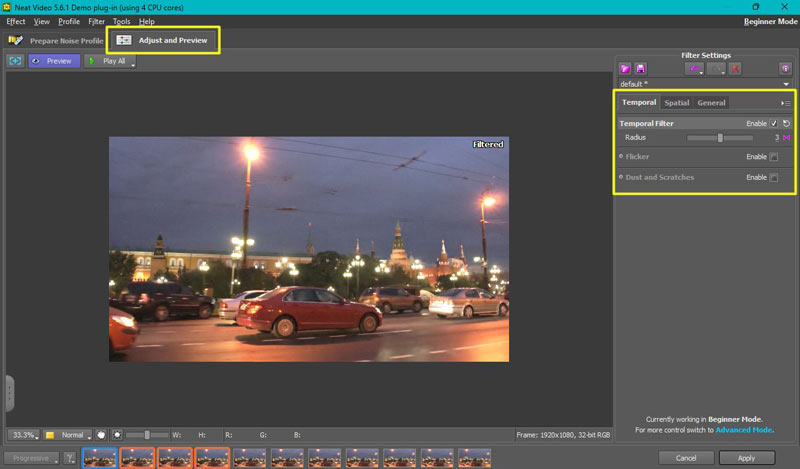Disable the Temporal Filter Enable checkbox
Screen dimensions: 800x469
coord(774,123)
